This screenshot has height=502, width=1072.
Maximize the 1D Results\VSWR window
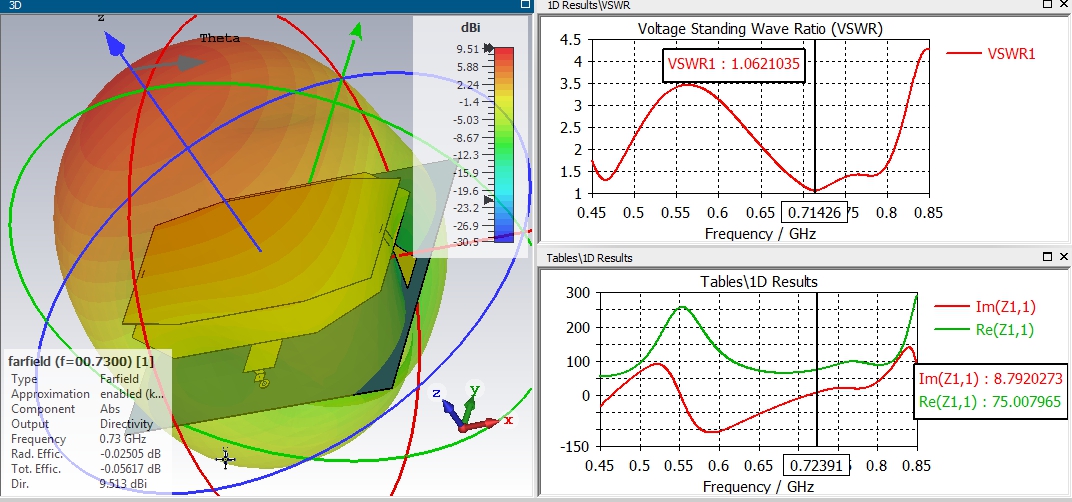(1047, 4)
